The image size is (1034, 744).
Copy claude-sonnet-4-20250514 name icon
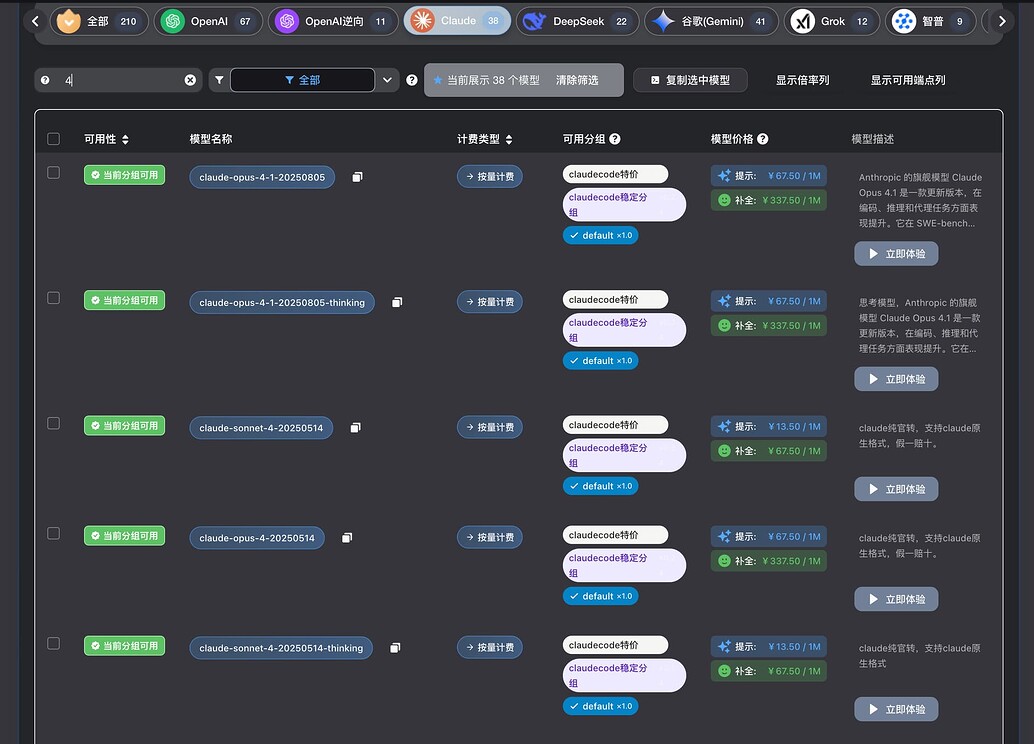tap(355, 427)
